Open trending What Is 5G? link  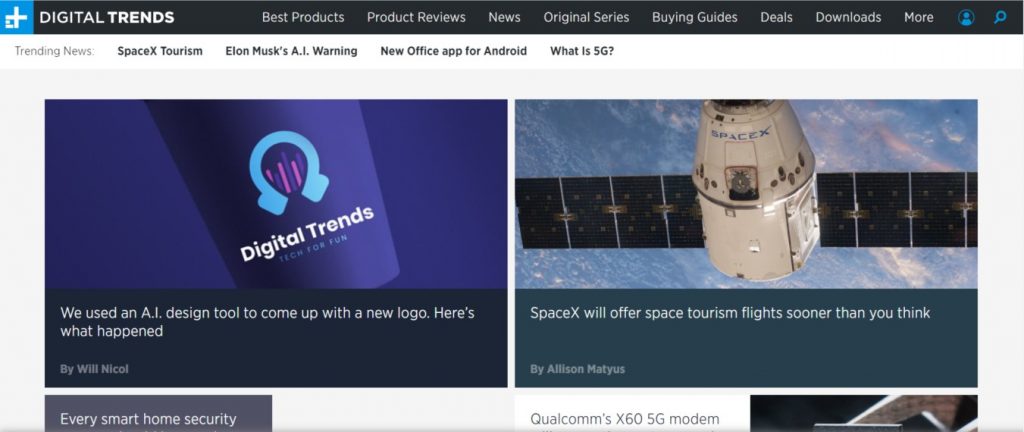pyautogui.click(x=582, y=51)
